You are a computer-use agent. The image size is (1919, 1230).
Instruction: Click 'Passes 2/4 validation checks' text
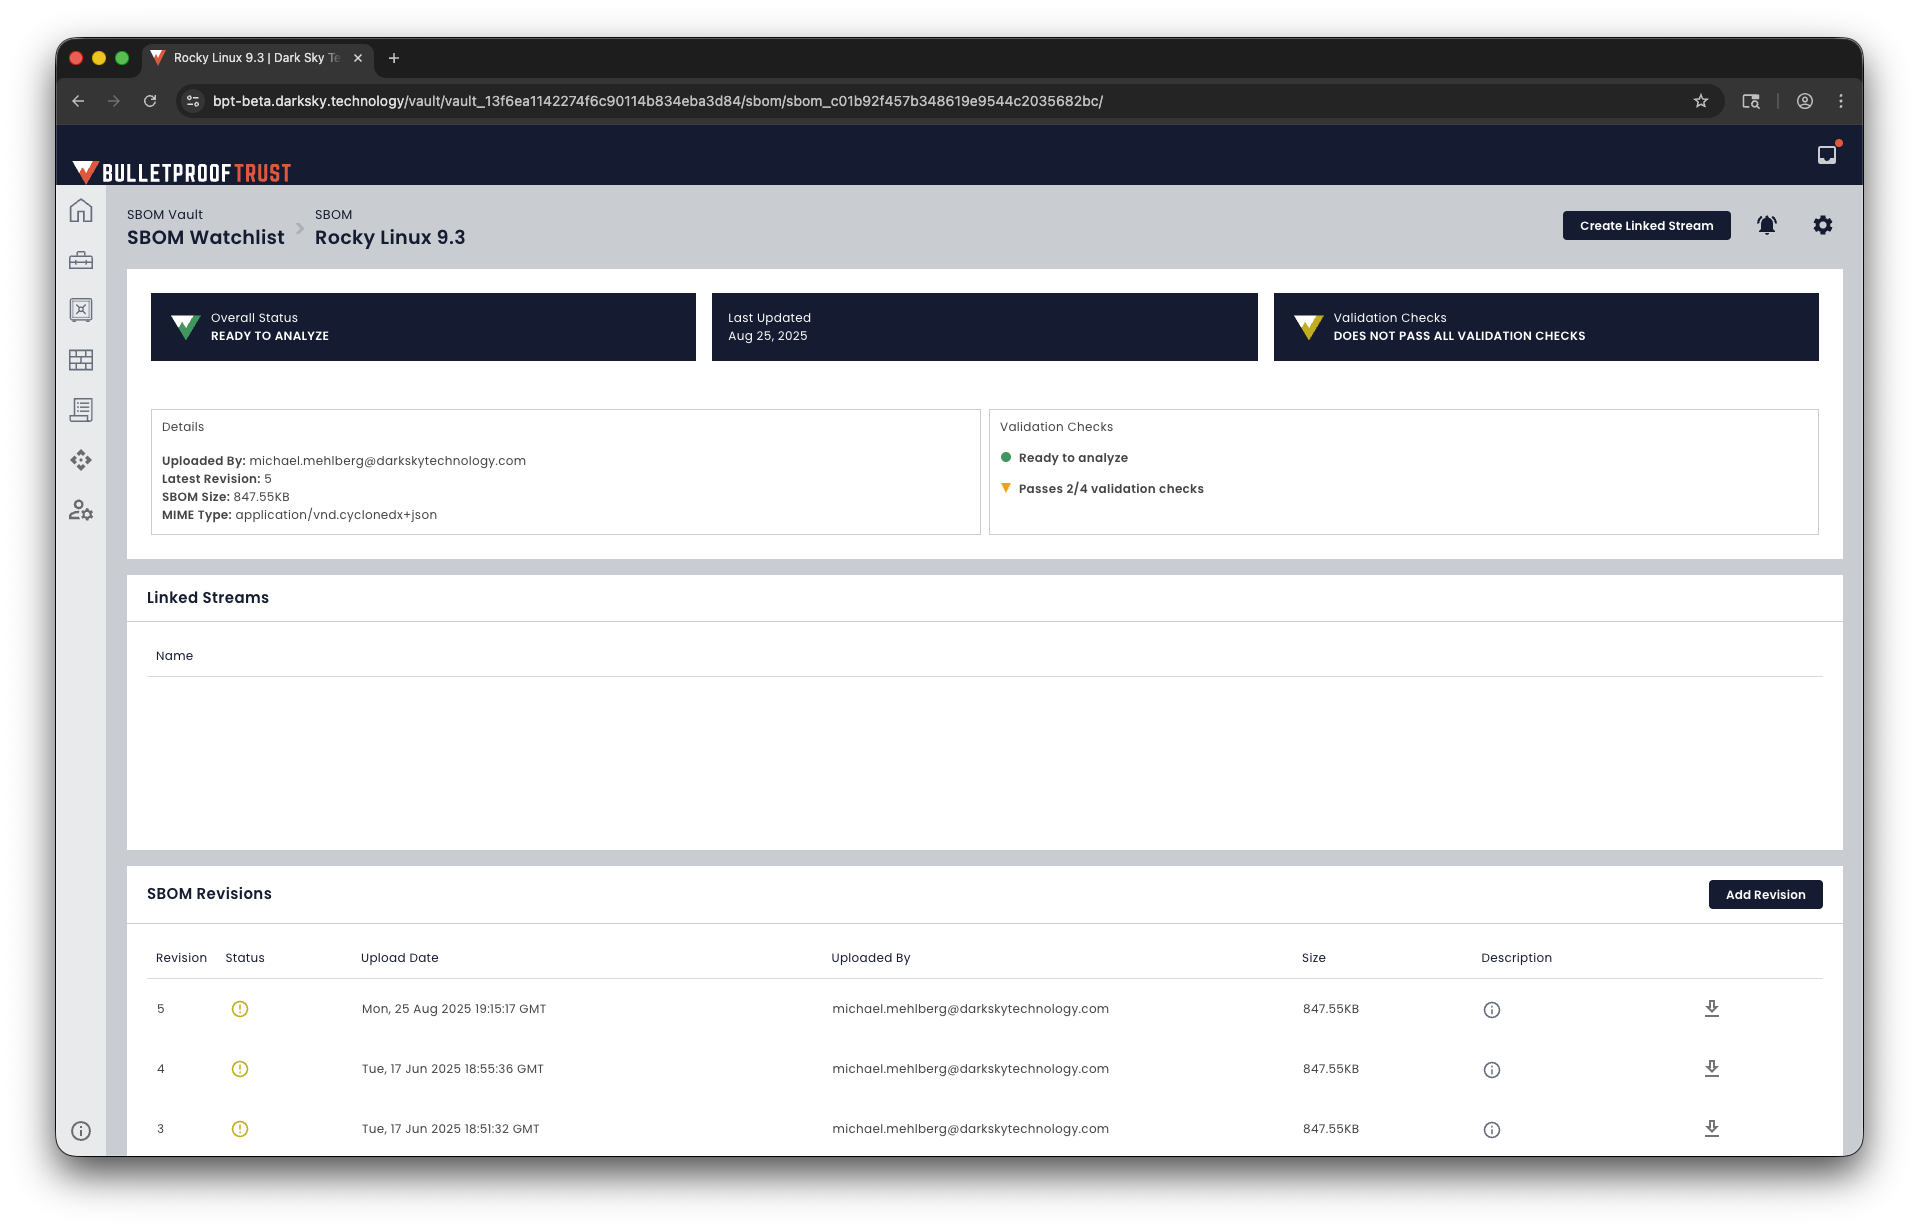(1111, 489)
